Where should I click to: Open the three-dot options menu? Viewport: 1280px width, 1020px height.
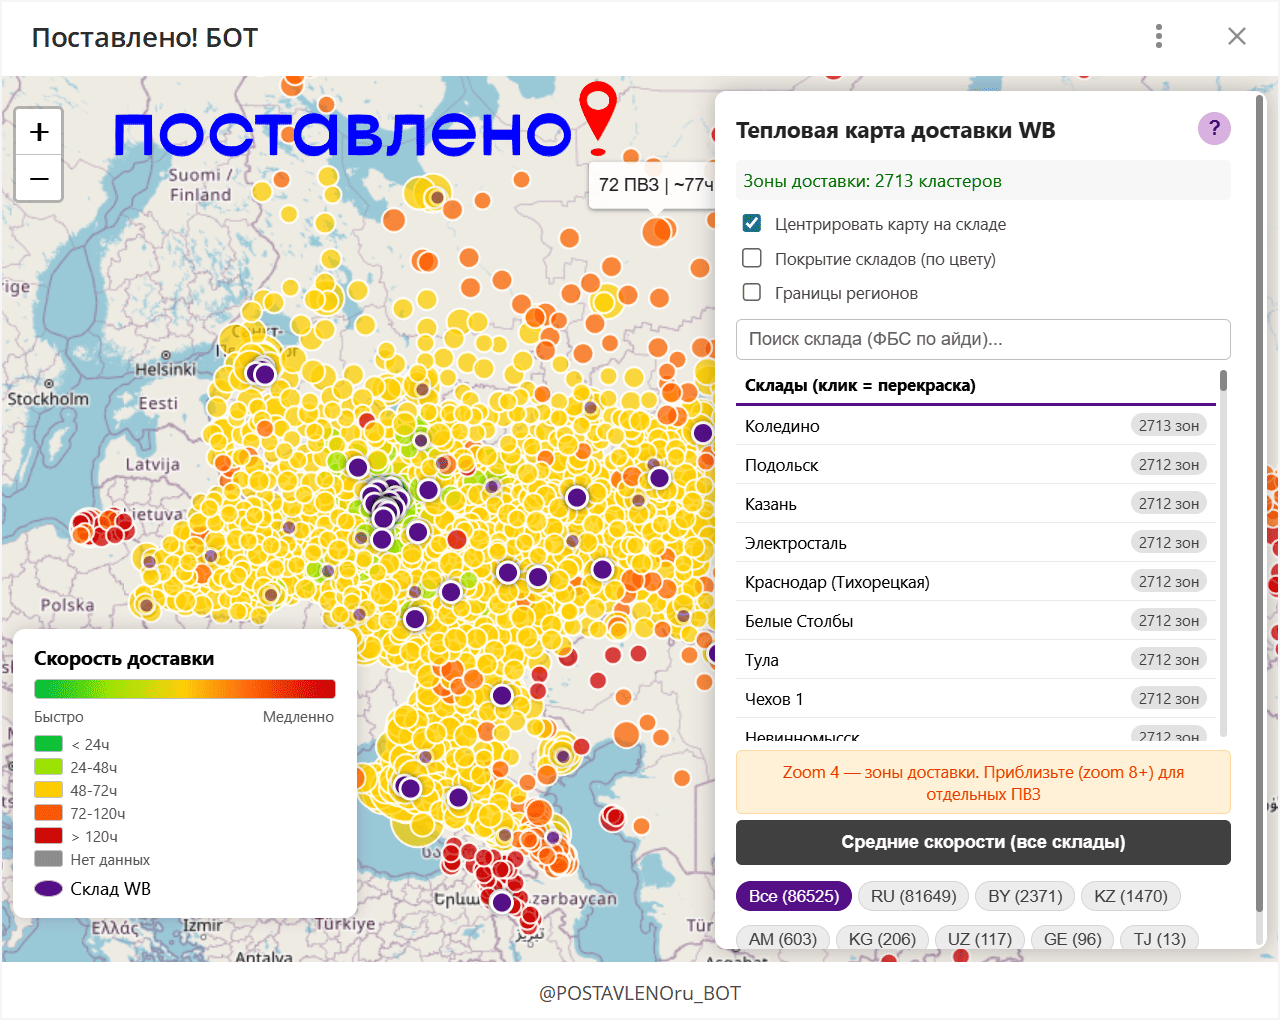click(1159, 37)
